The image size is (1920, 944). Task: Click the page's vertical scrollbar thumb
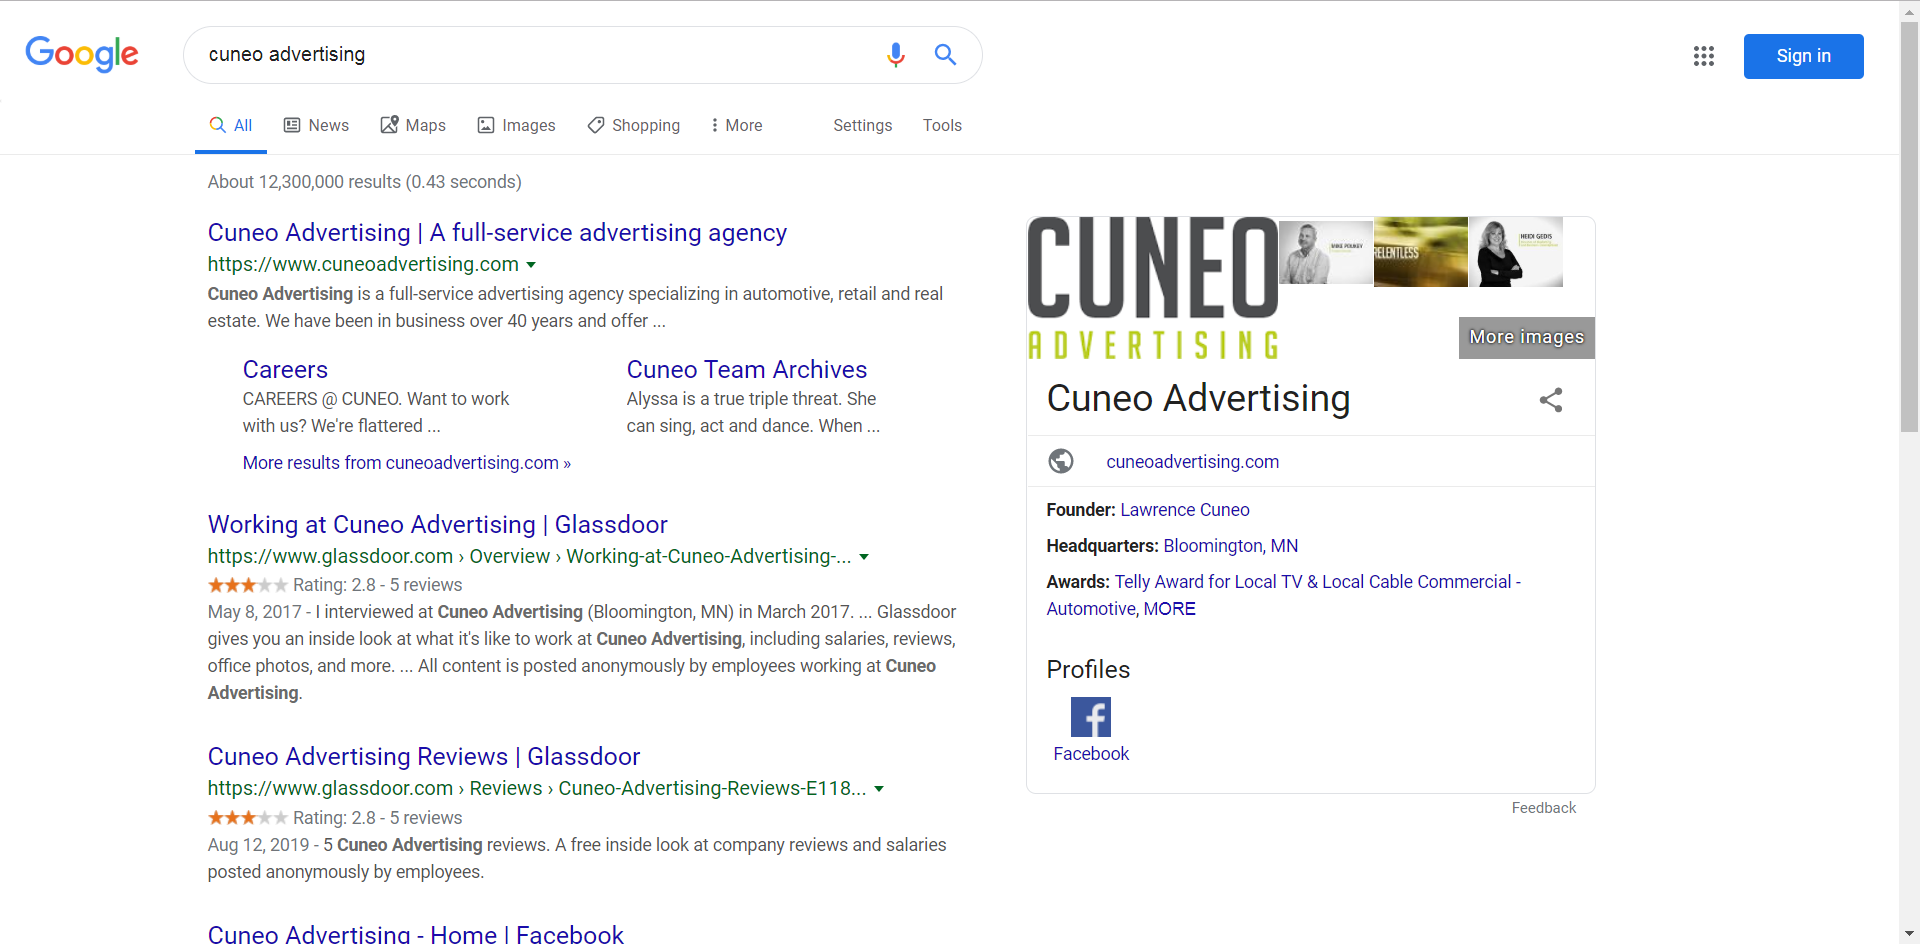(x=1910, y=226)
